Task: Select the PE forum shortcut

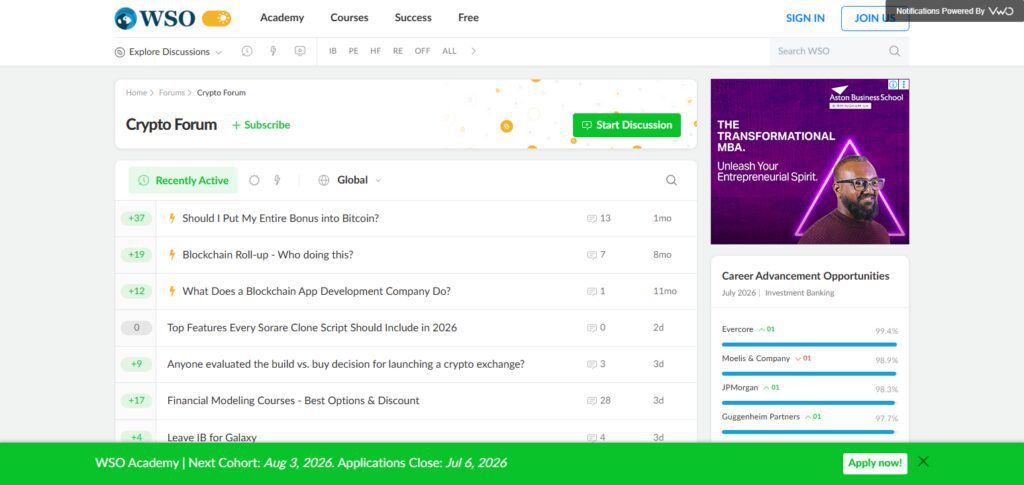Action: coord(353,51)
